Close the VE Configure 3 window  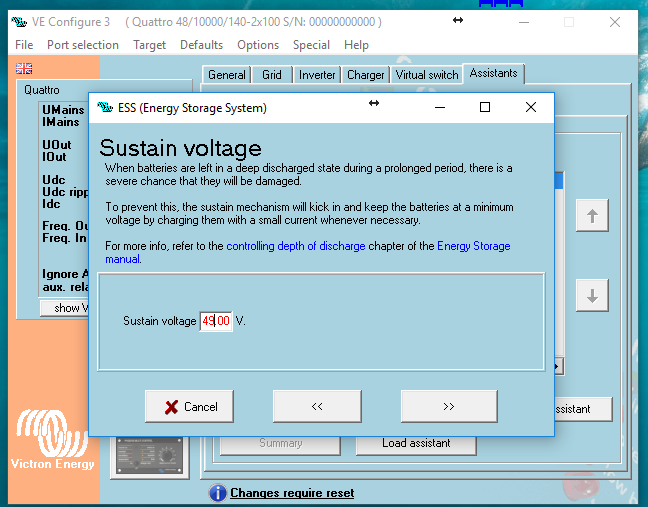[x=615, y=22]
